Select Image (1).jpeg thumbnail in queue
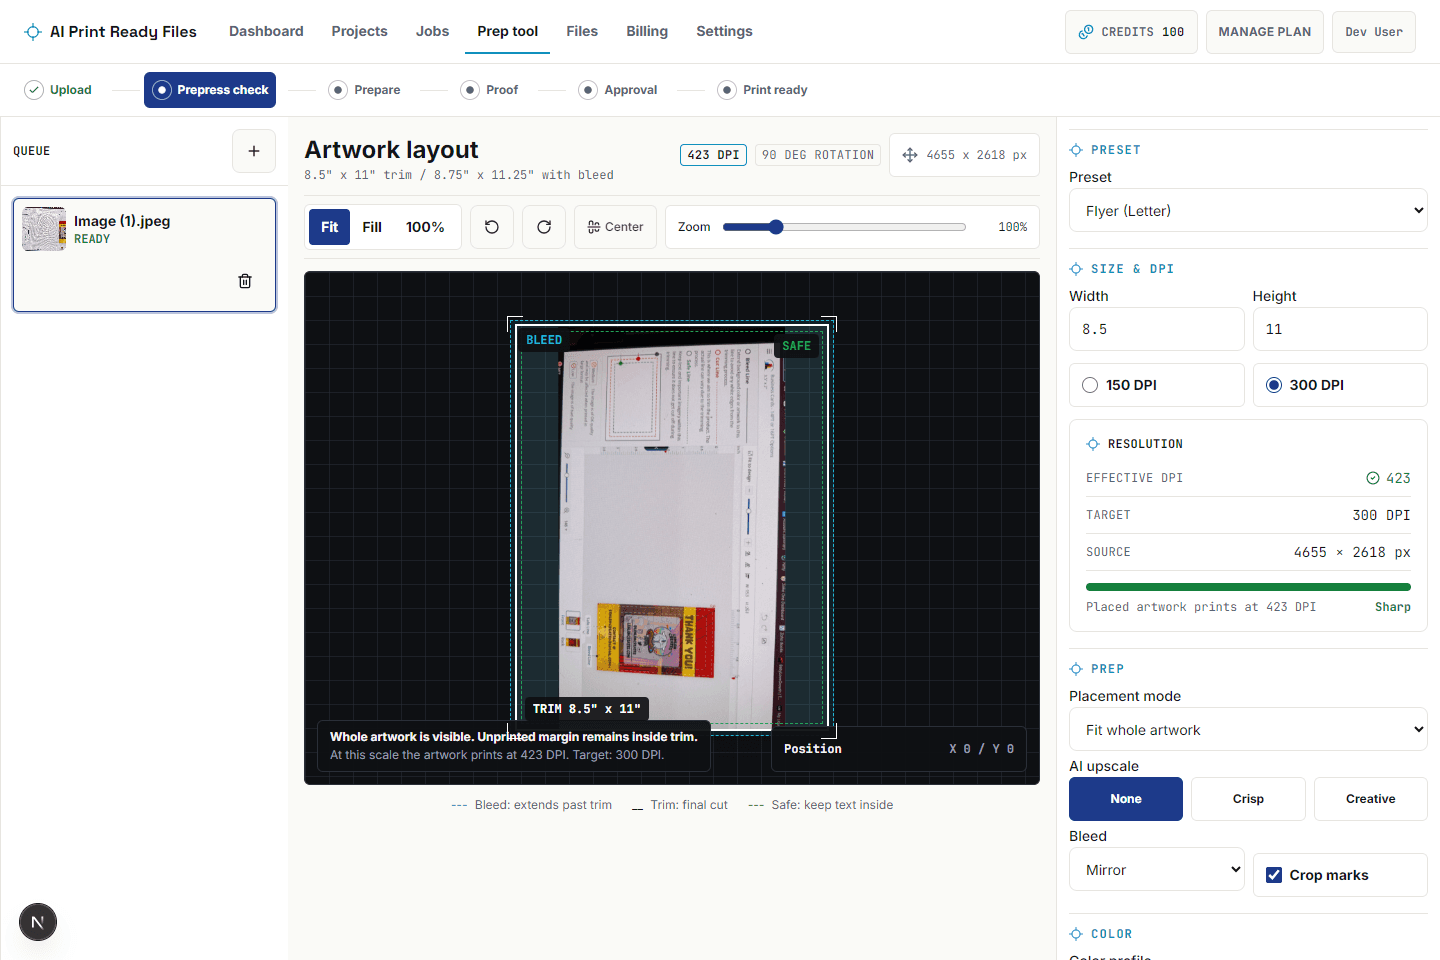1440x960 pixels. 44,229
